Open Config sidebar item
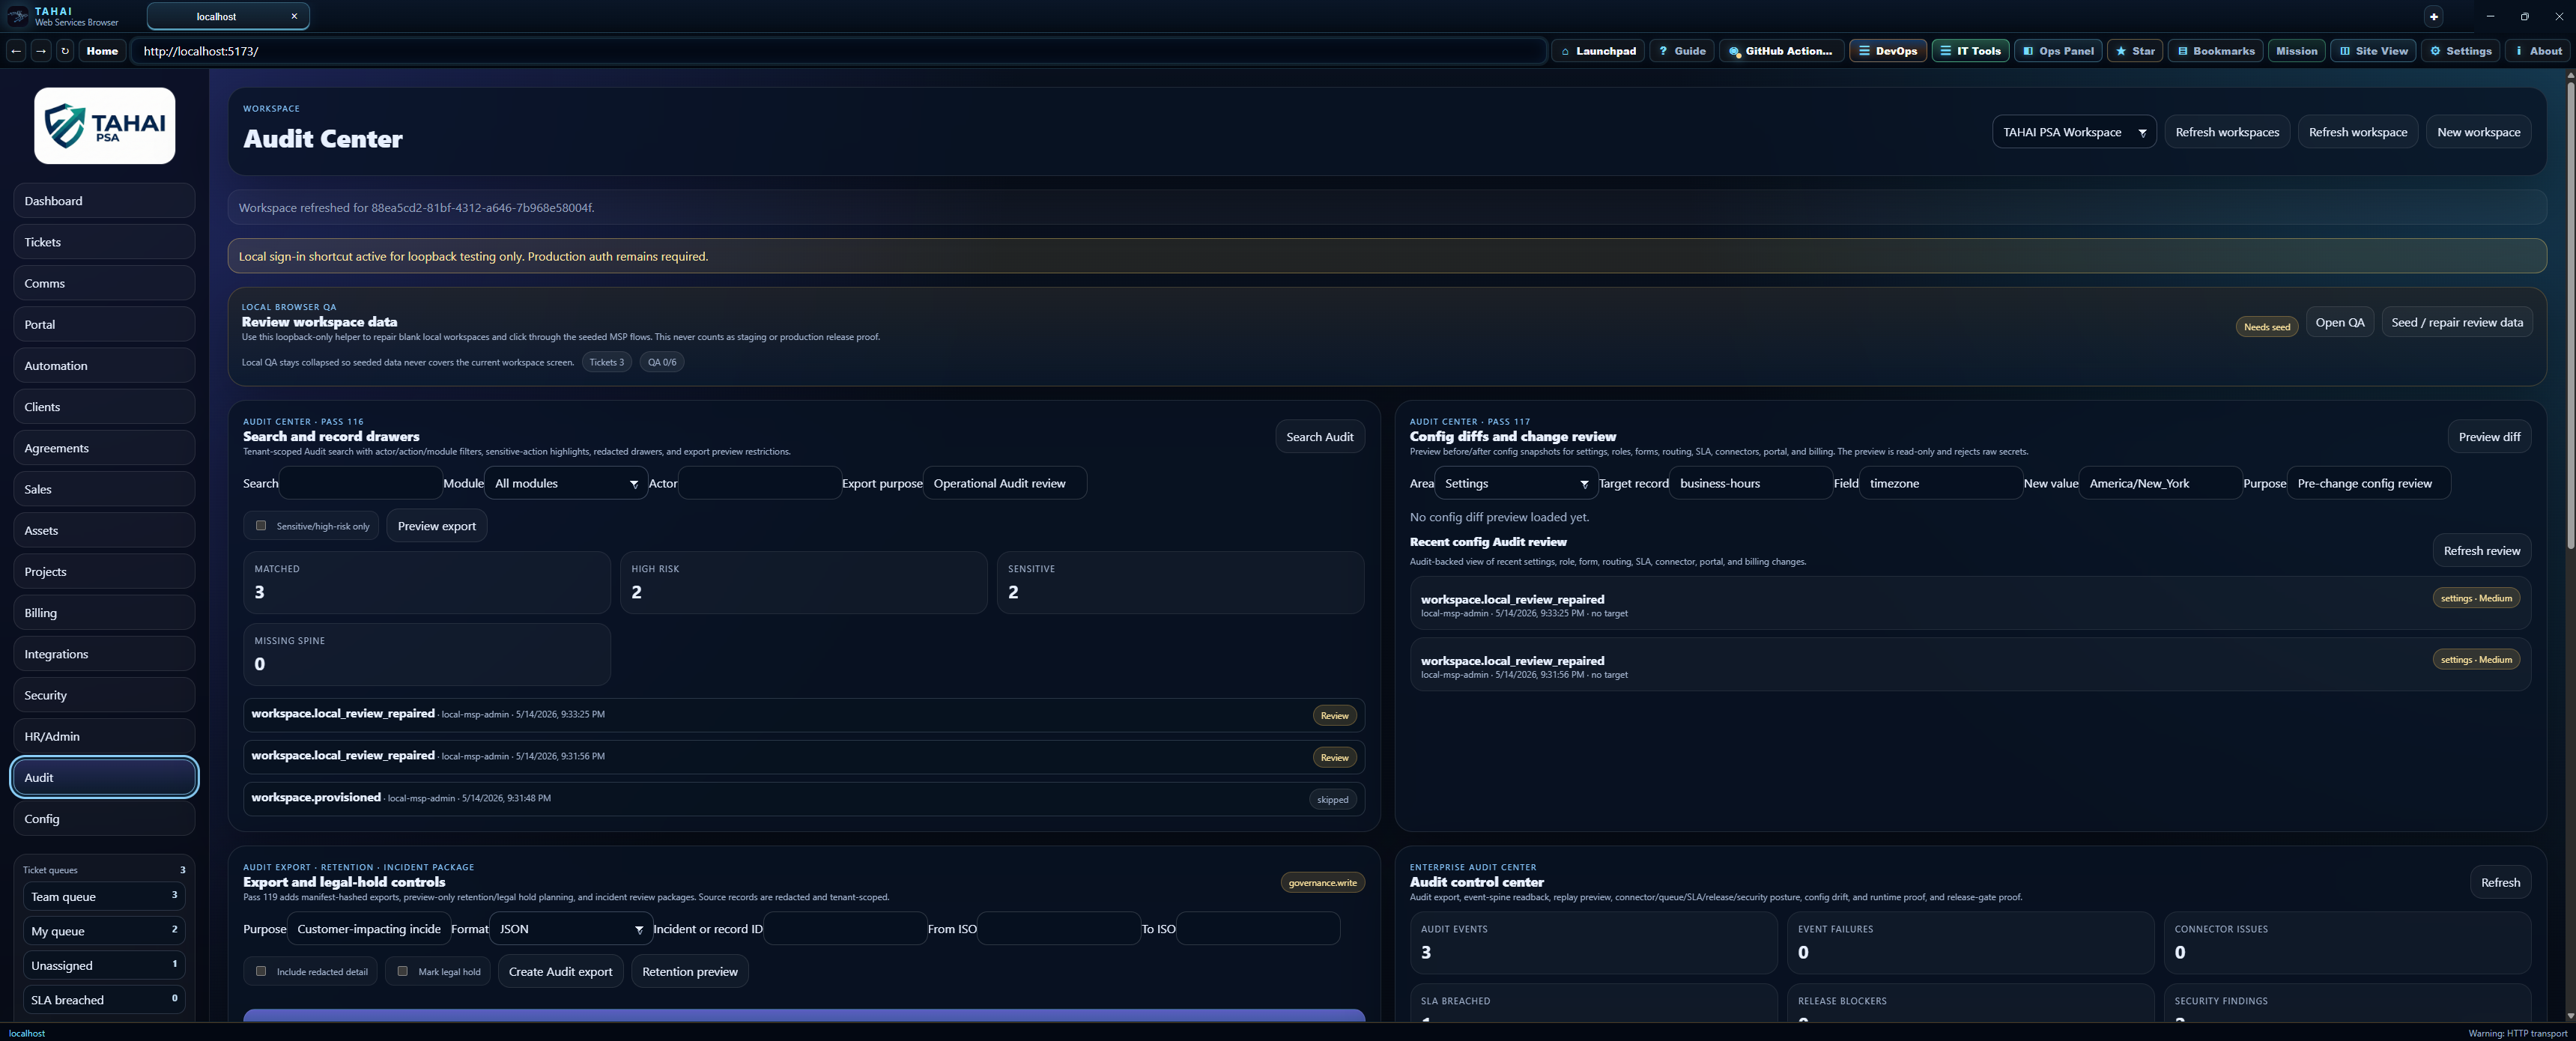This screenshot has height=1041, width=2576. tap(104, 819)
